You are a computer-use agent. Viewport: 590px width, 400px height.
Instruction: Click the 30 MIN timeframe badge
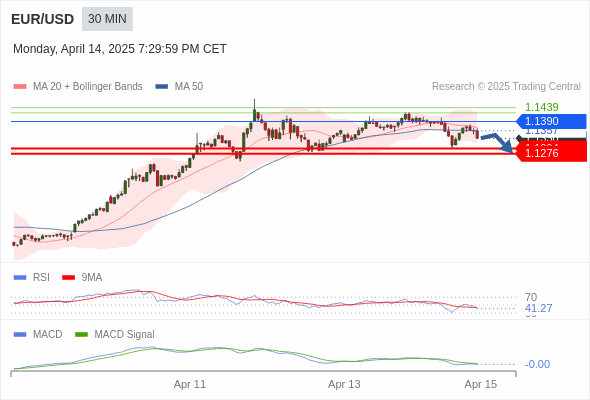coord(107,19)
